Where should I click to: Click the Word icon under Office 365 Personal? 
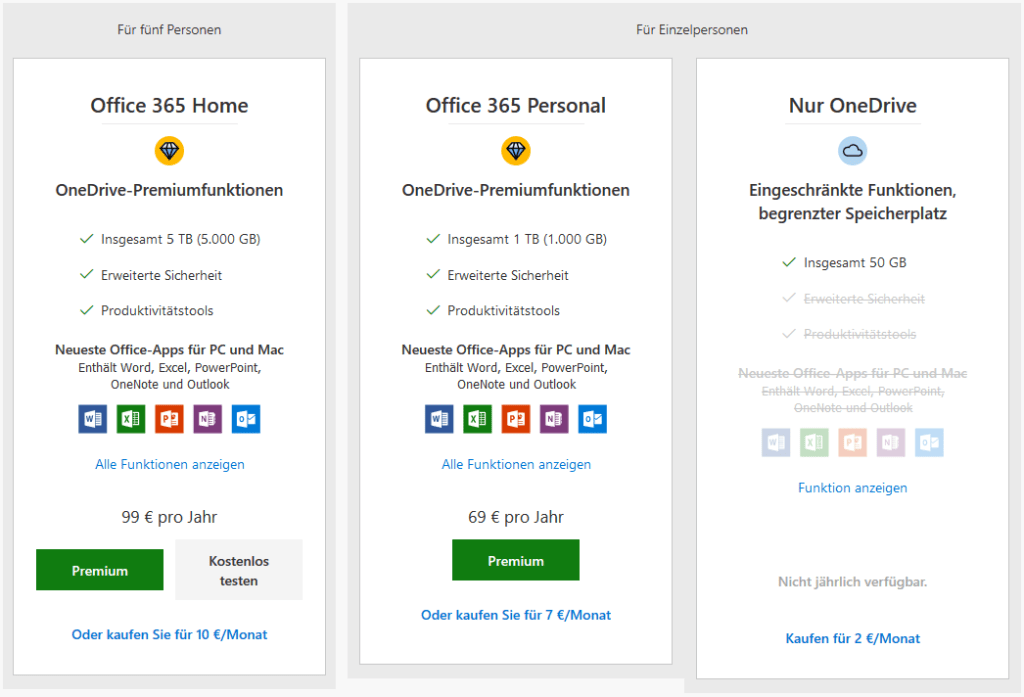(x=438, y=419)
